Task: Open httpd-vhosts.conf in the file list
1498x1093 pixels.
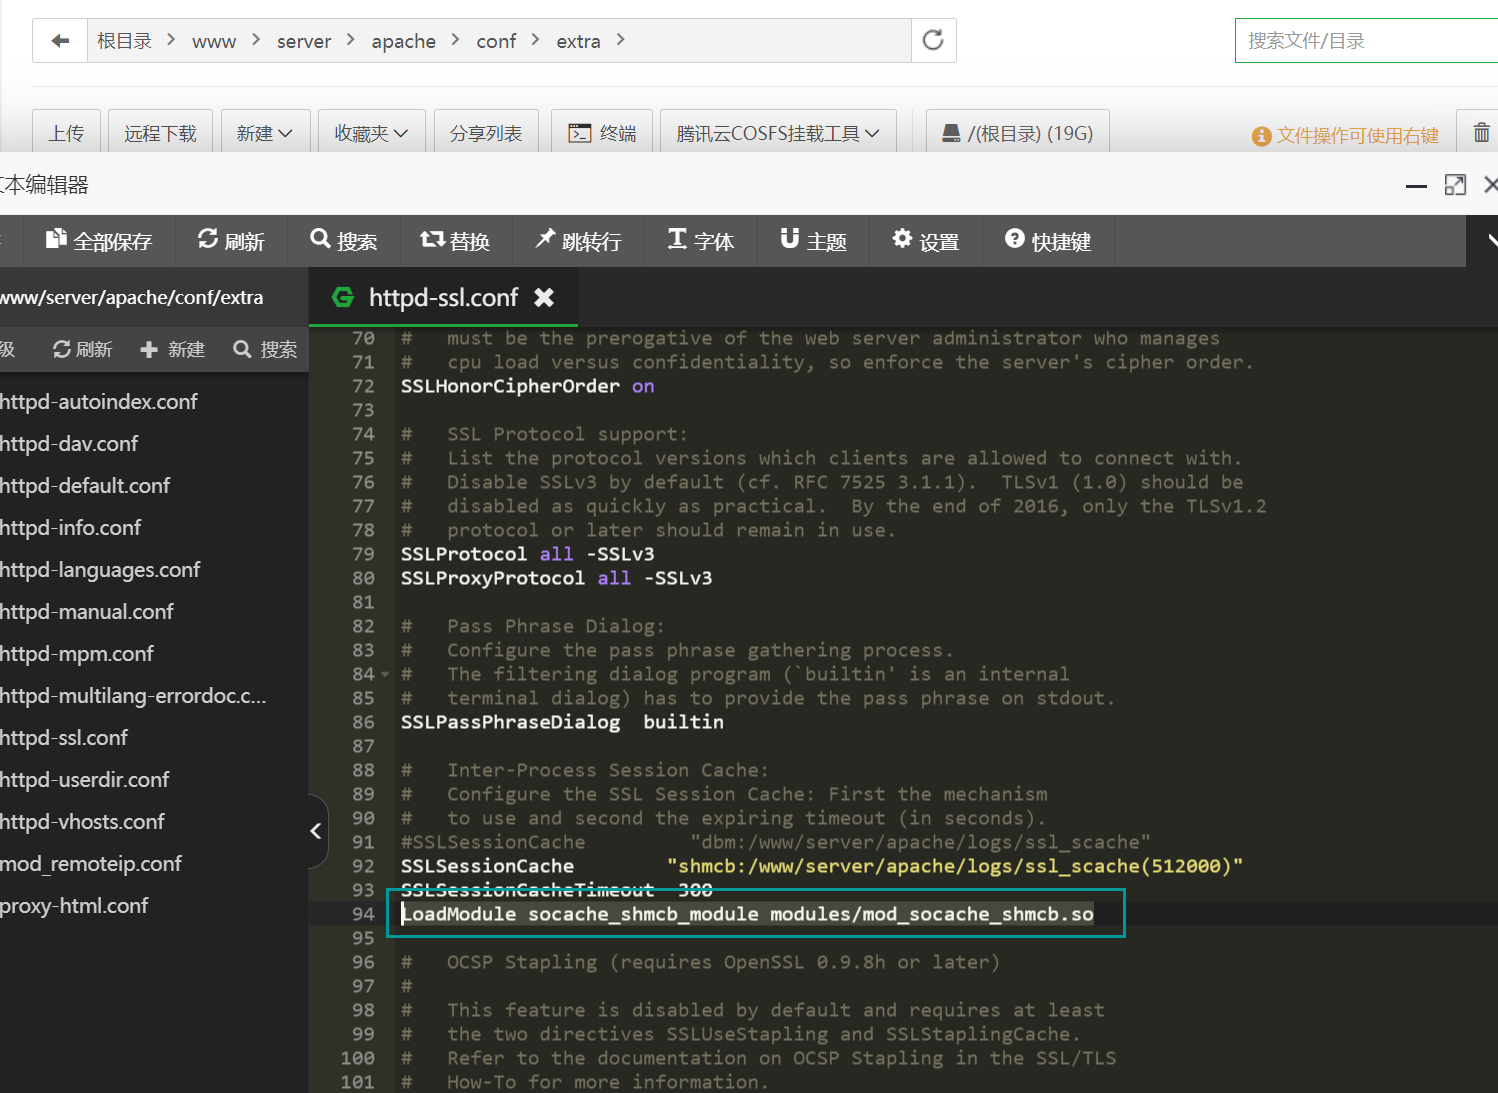Action: (x=82, y=822)
